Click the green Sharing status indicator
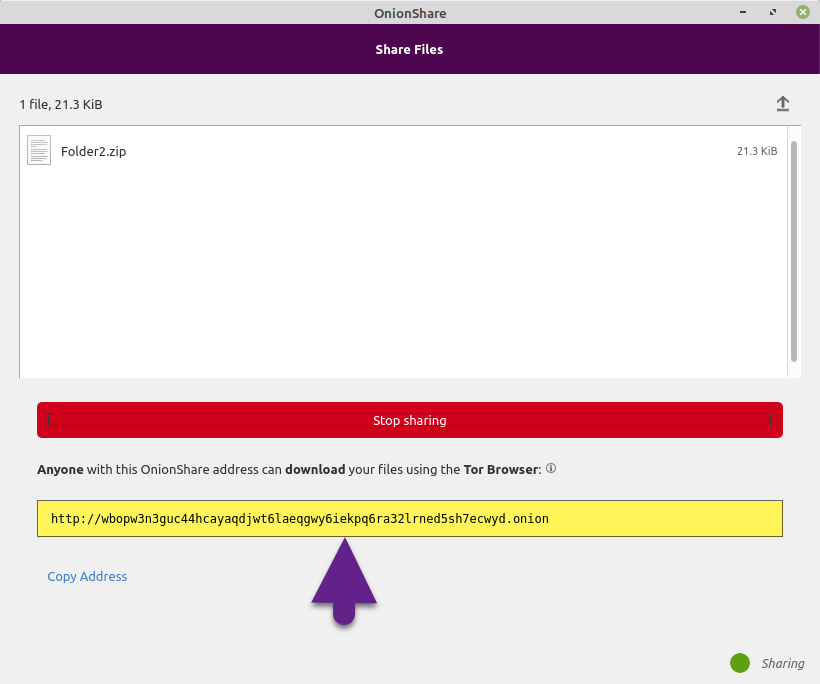The image size is (820, 684). tap(740, 663)
